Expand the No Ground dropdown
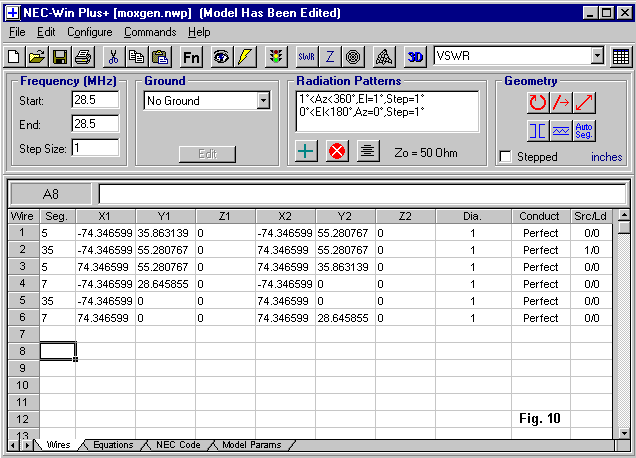Image resolution: width=636 pixels, height=458 pixels. pyautogui.click(x=263, y=101)
